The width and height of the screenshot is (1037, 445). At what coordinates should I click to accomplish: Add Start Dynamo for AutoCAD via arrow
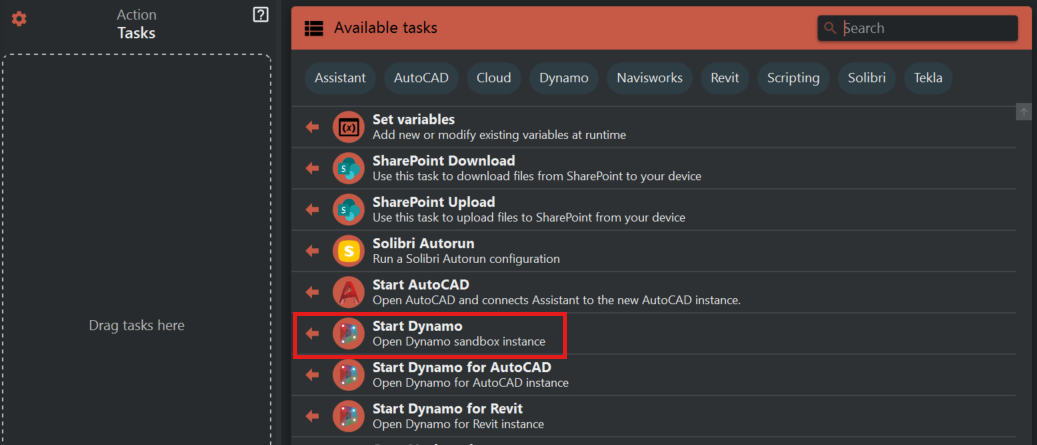[312, 375]
